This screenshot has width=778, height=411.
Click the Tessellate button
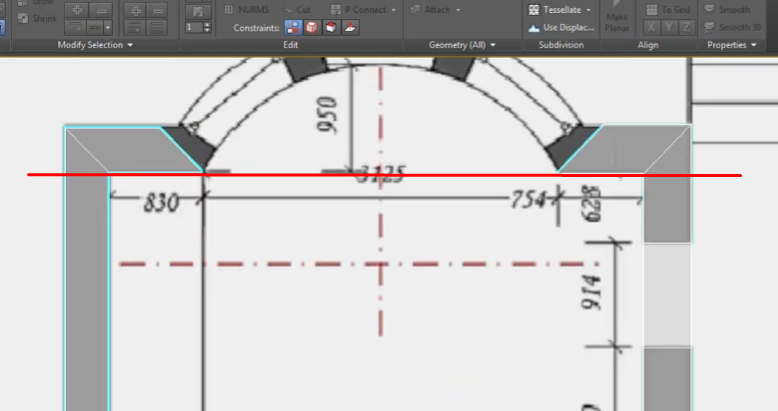556,9
